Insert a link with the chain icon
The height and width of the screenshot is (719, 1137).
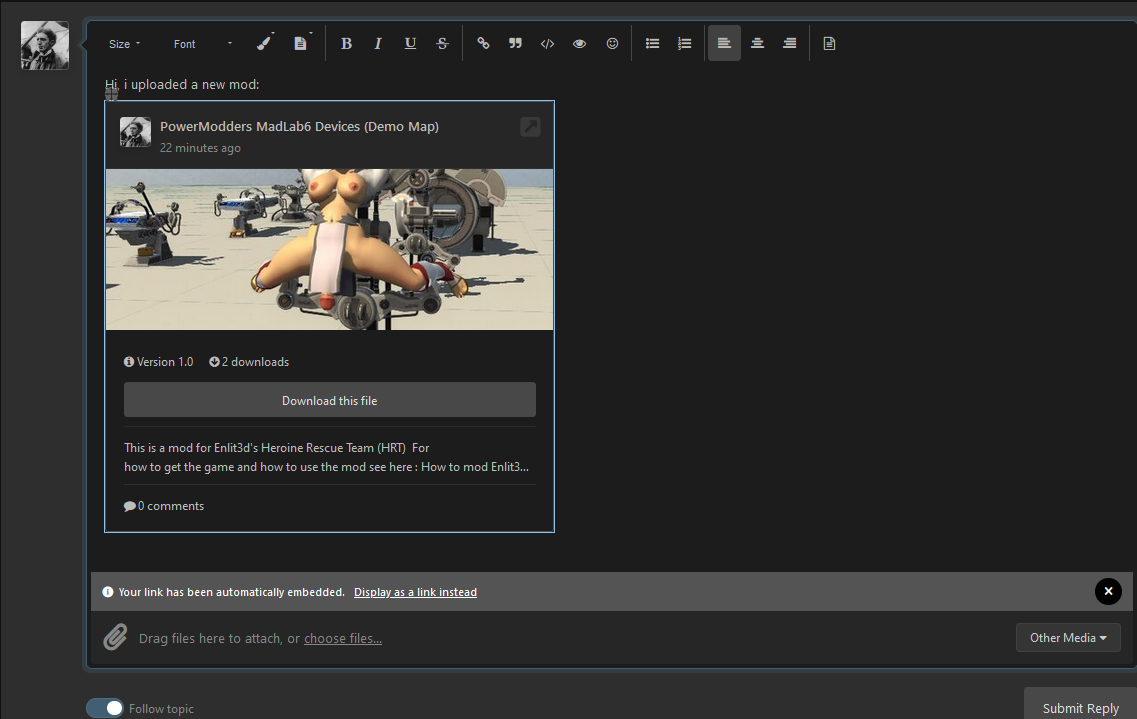[483, 43]
